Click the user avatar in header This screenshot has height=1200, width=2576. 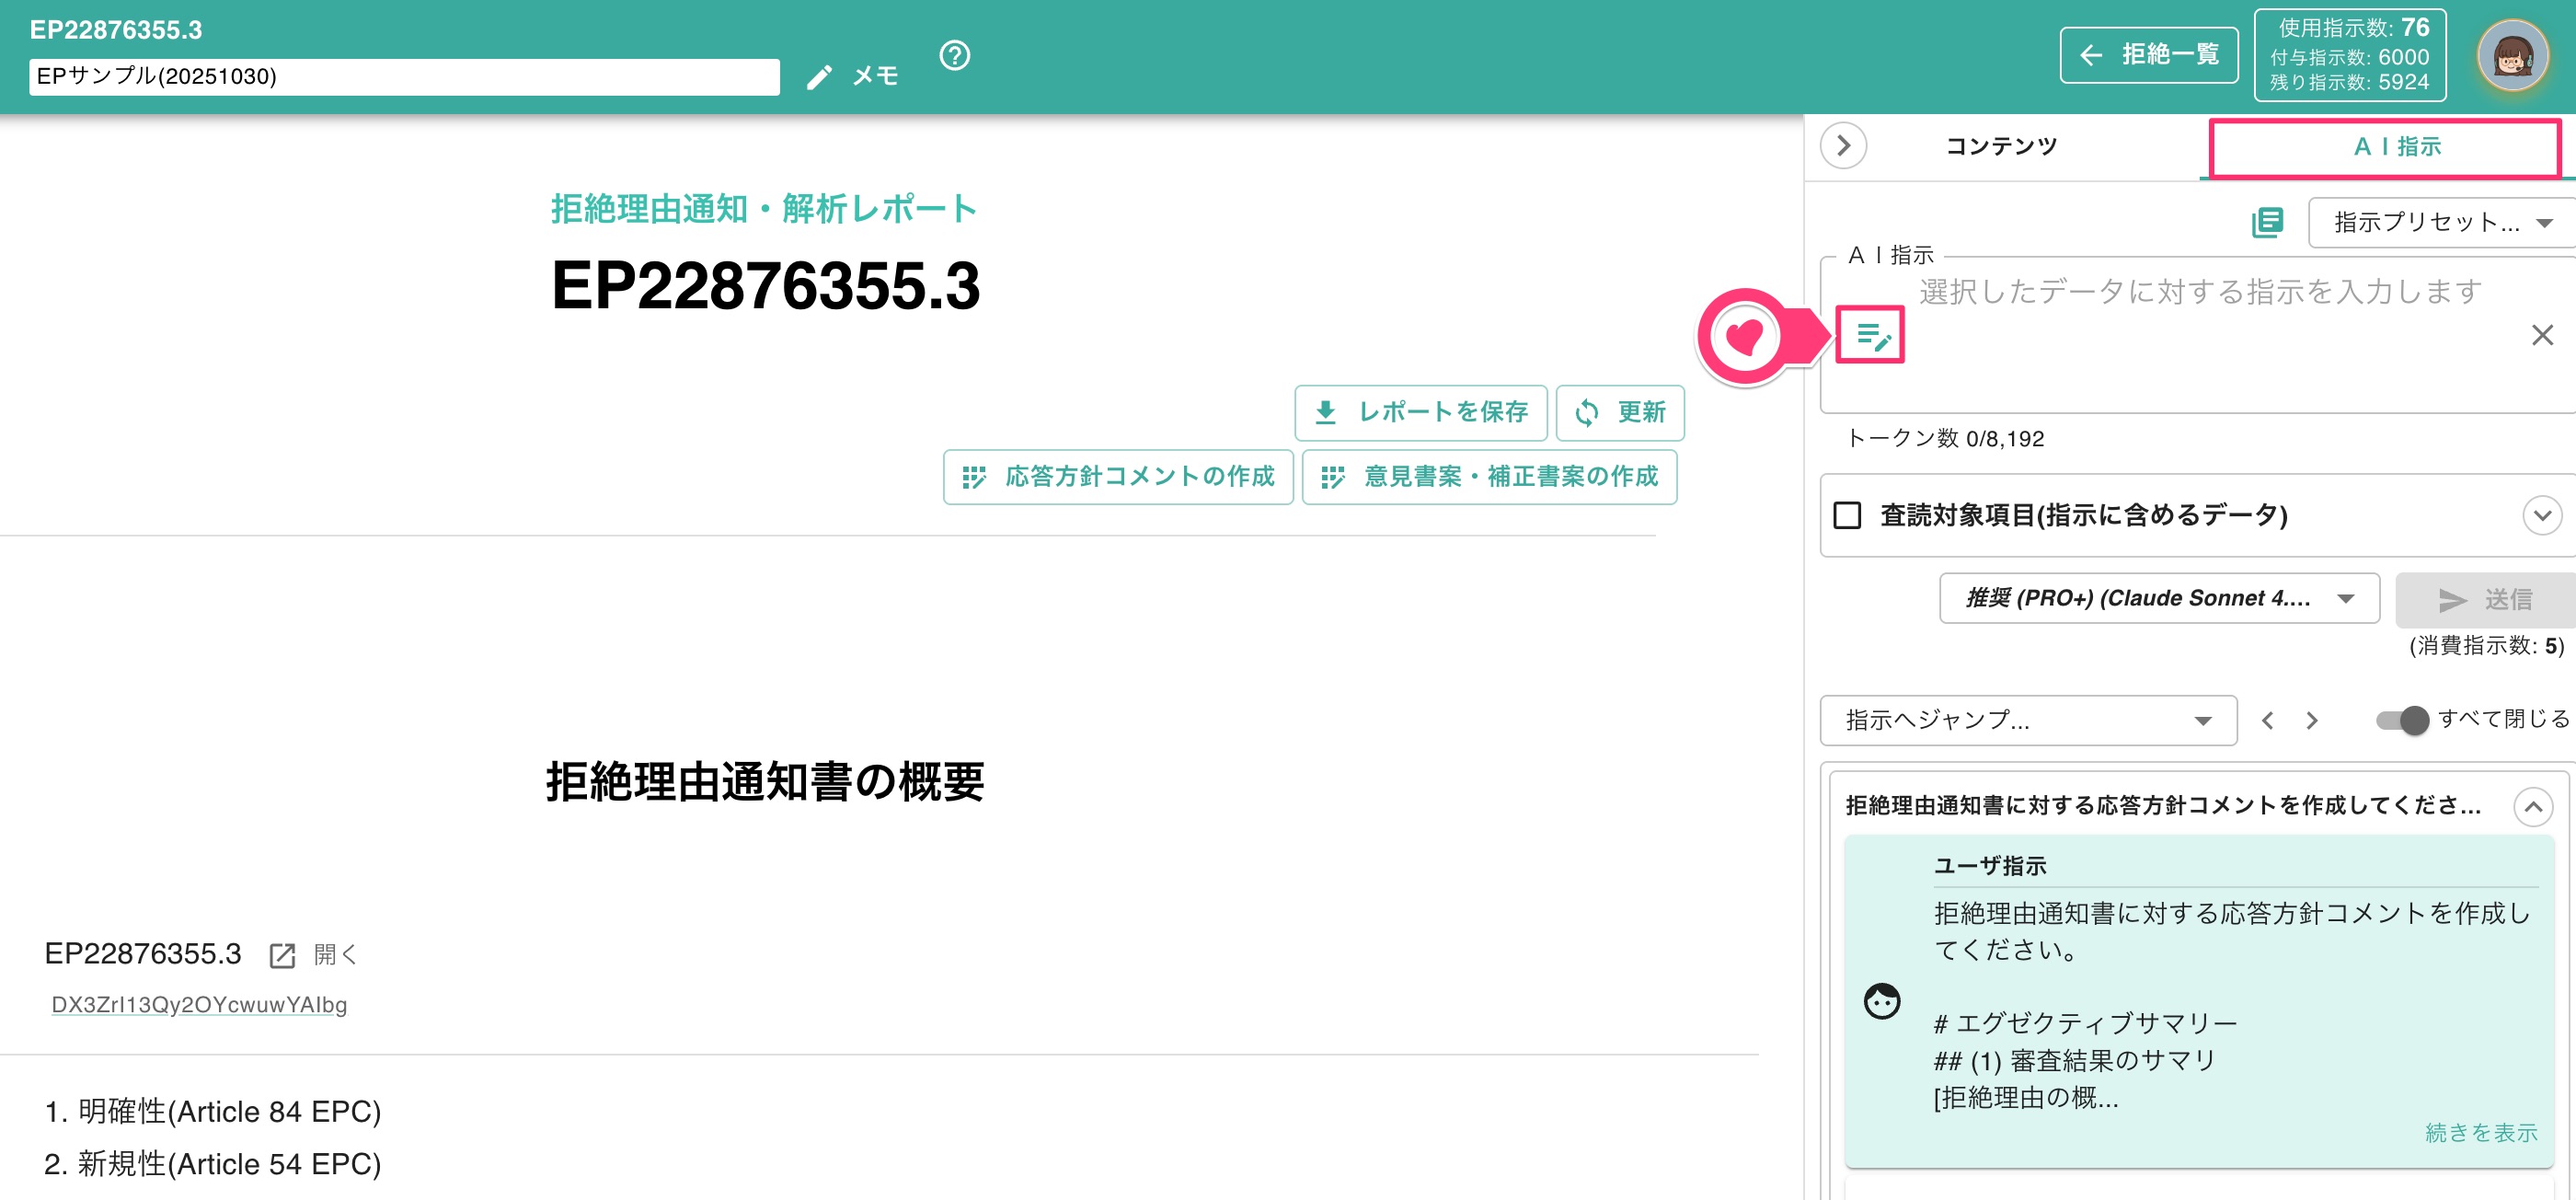coord(2512,56)
